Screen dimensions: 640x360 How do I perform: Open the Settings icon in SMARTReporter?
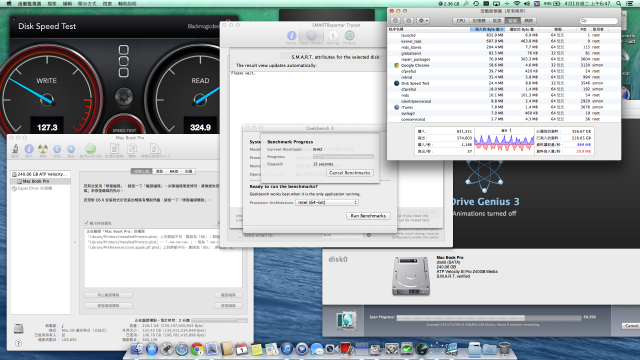coord(333,37)
